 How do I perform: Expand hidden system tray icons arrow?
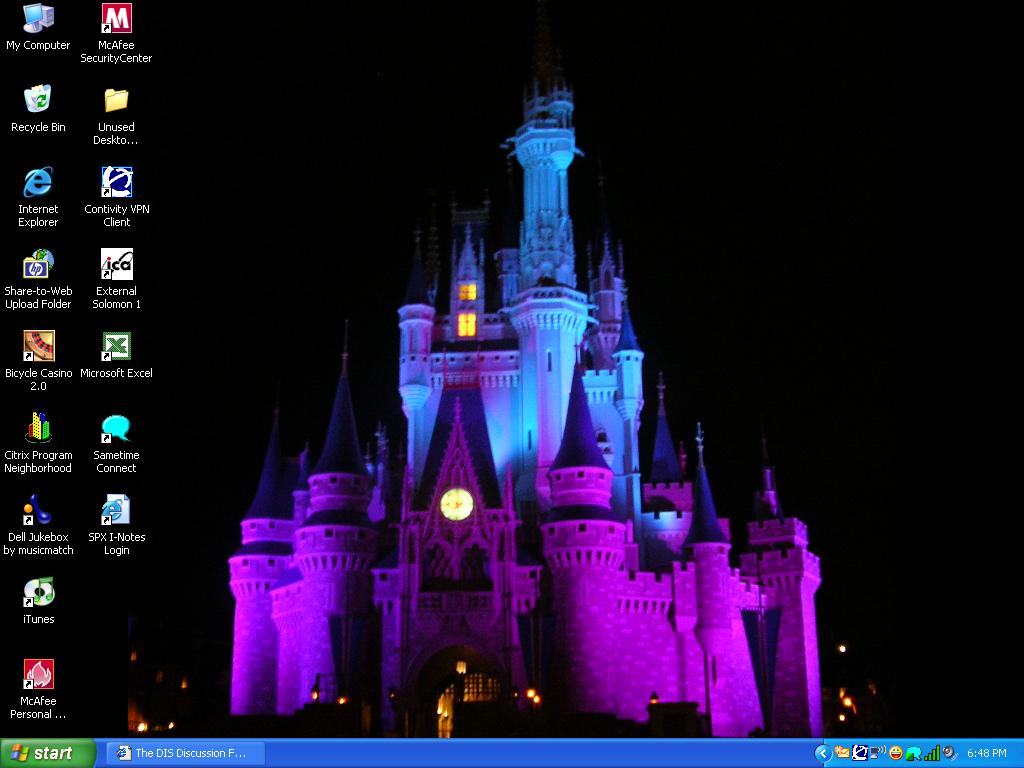823,754
